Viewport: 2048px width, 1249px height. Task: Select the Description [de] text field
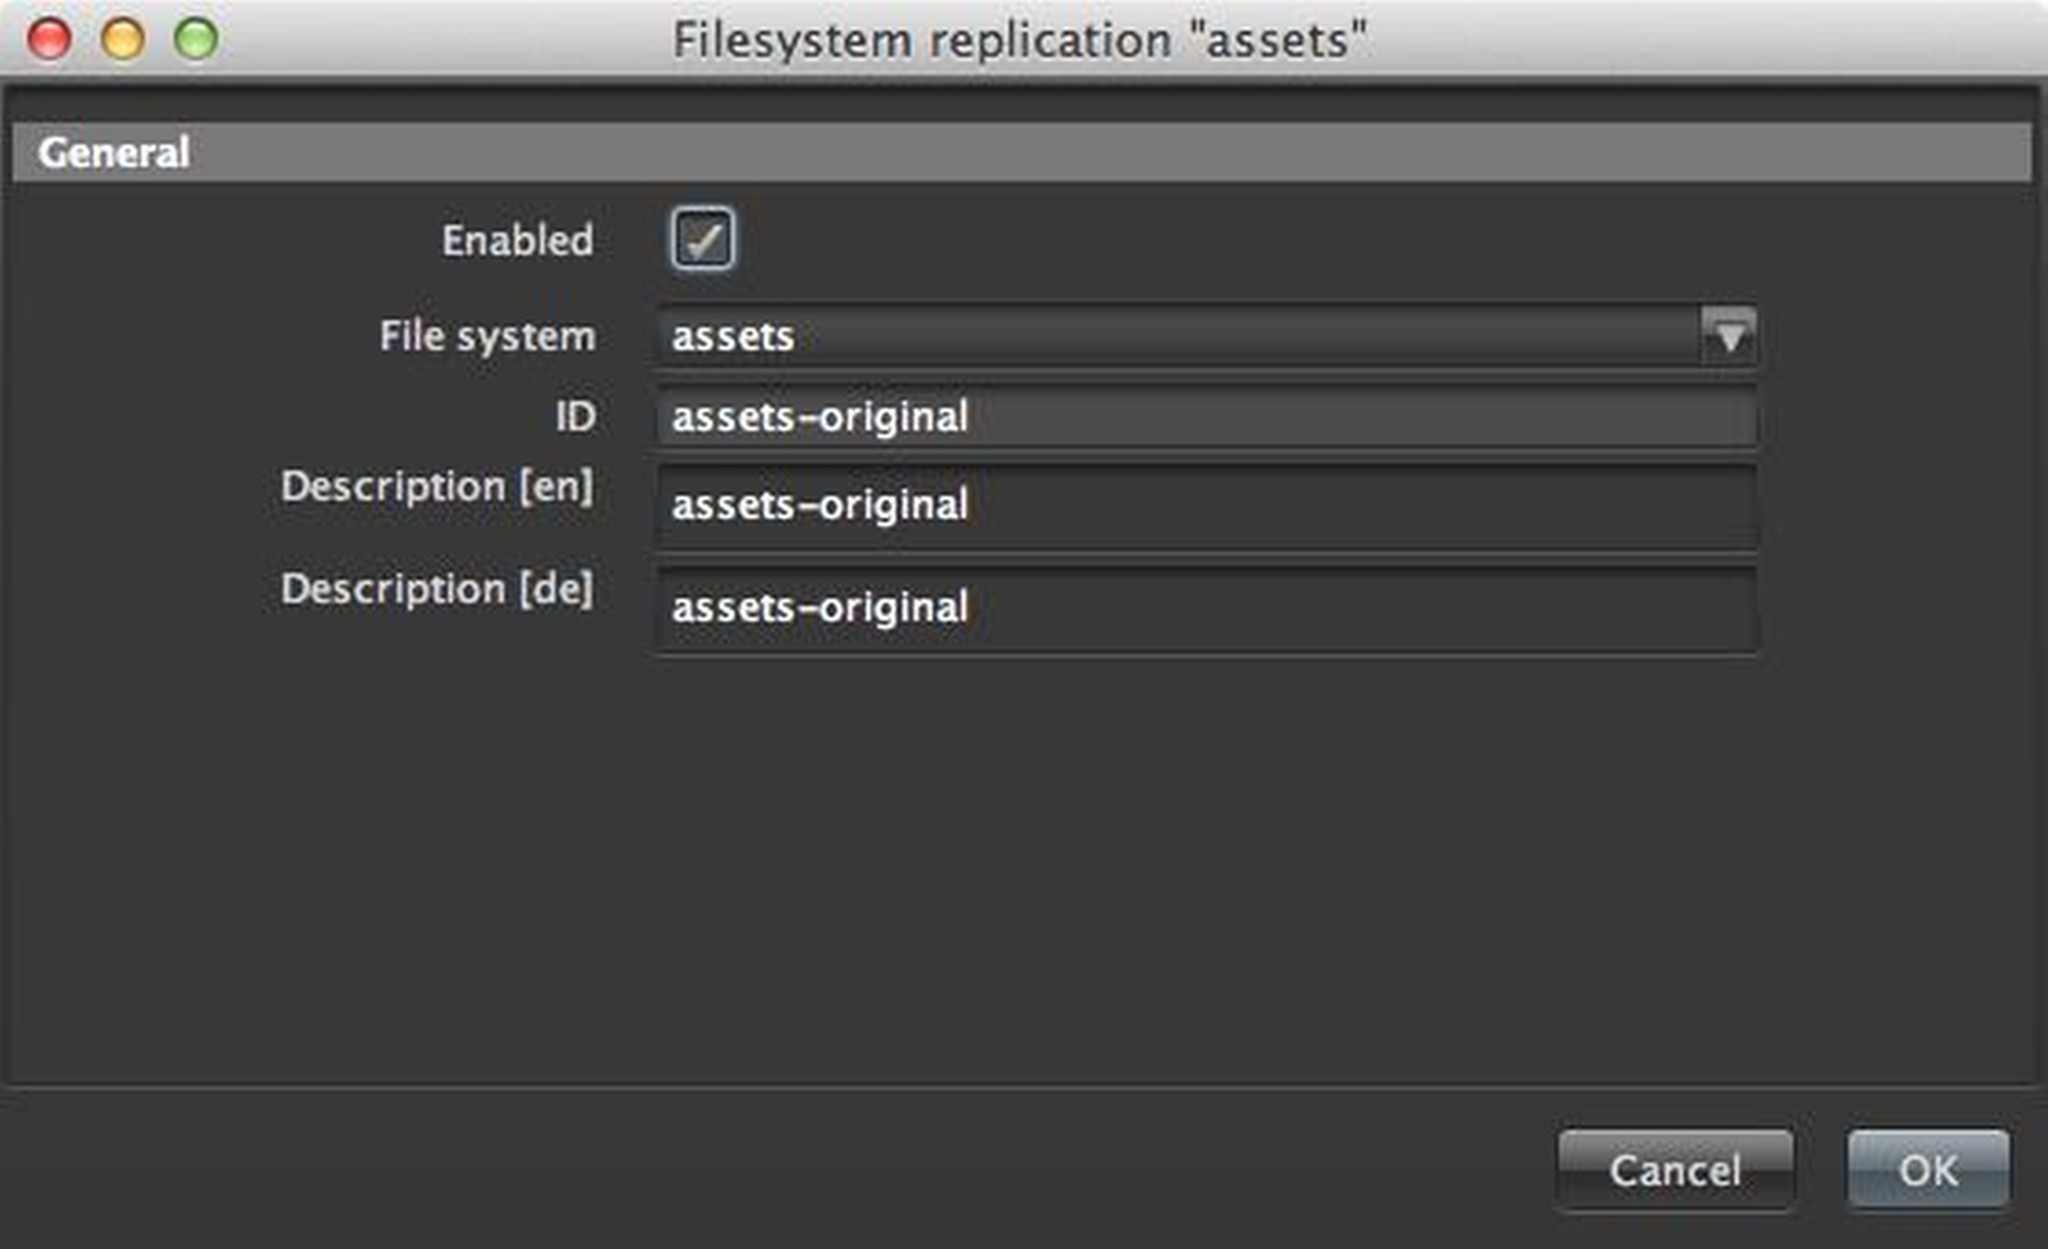1200,608
